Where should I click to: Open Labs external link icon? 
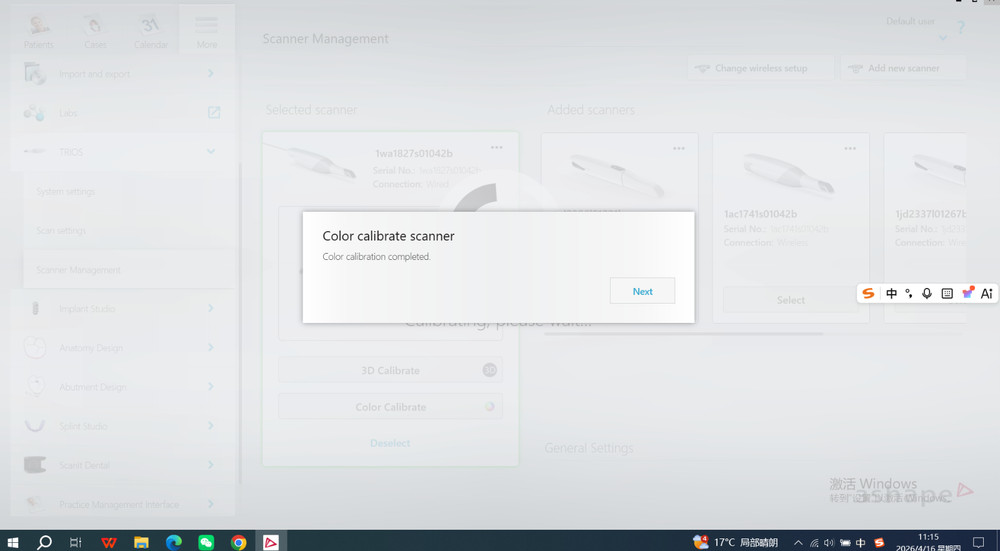[x=214, y=113]
